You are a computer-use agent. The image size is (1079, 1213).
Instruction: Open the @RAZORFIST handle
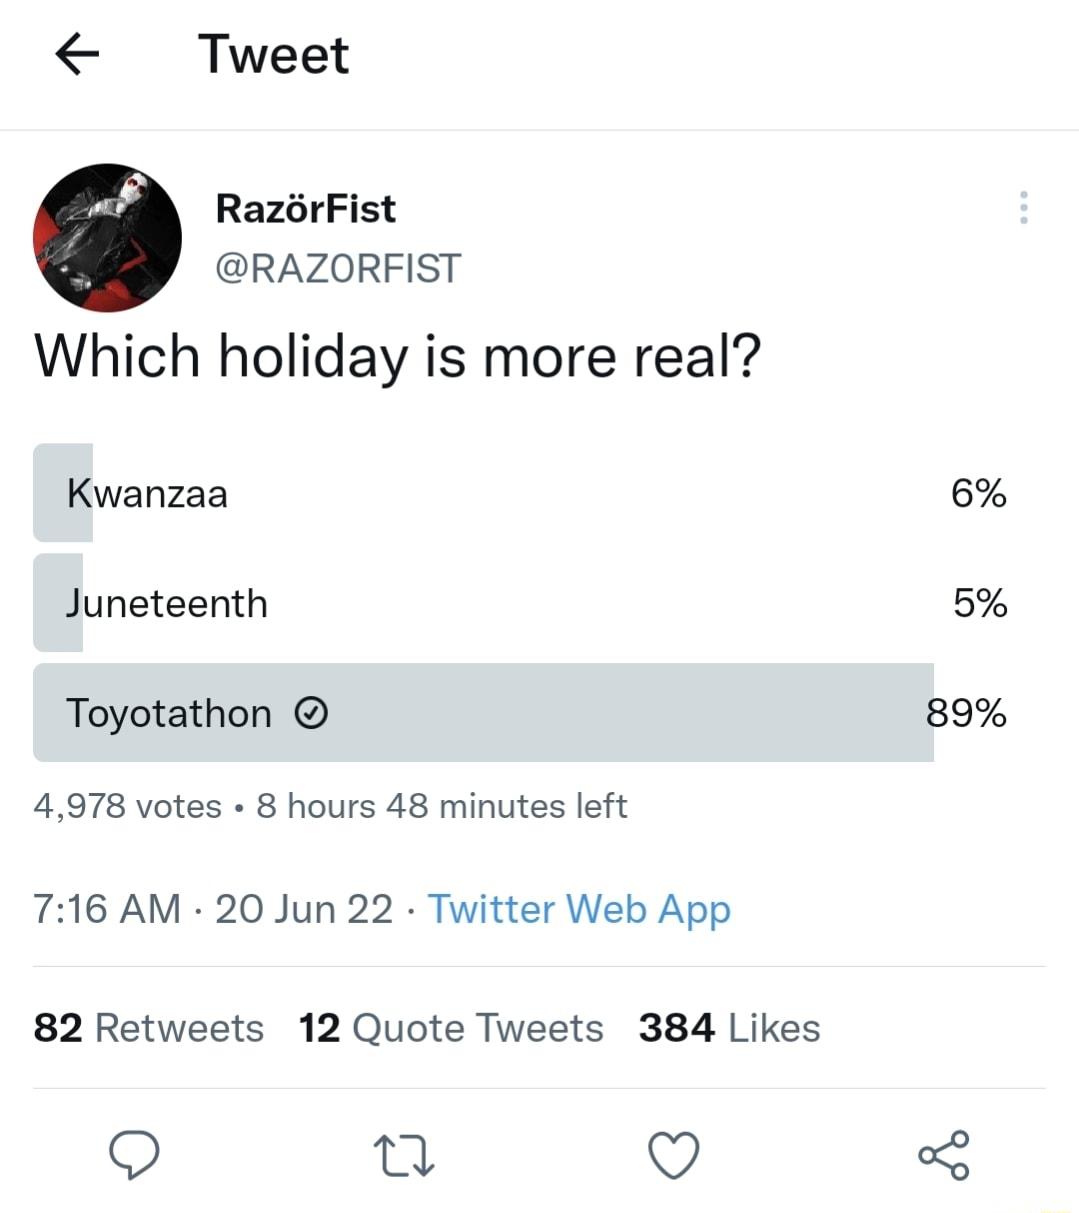(339, 268)
